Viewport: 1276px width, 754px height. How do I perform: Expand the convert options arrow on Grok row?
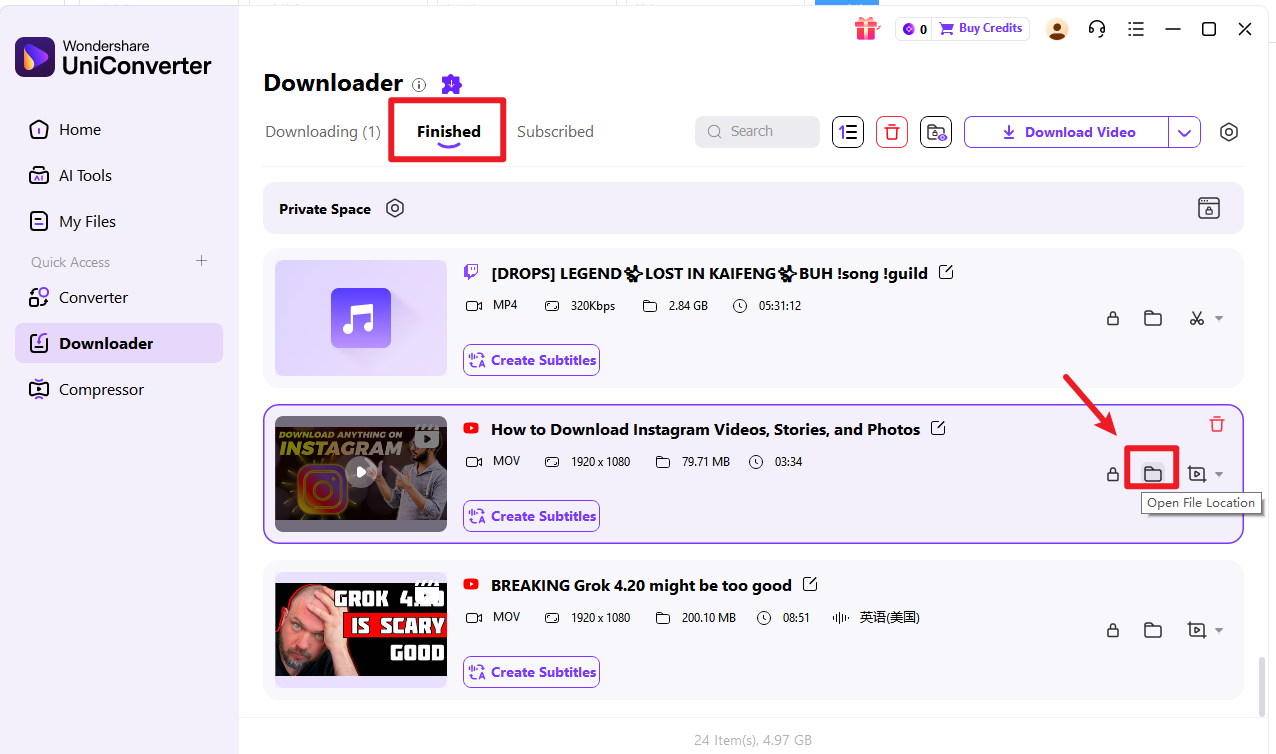tap(1219, 631)
